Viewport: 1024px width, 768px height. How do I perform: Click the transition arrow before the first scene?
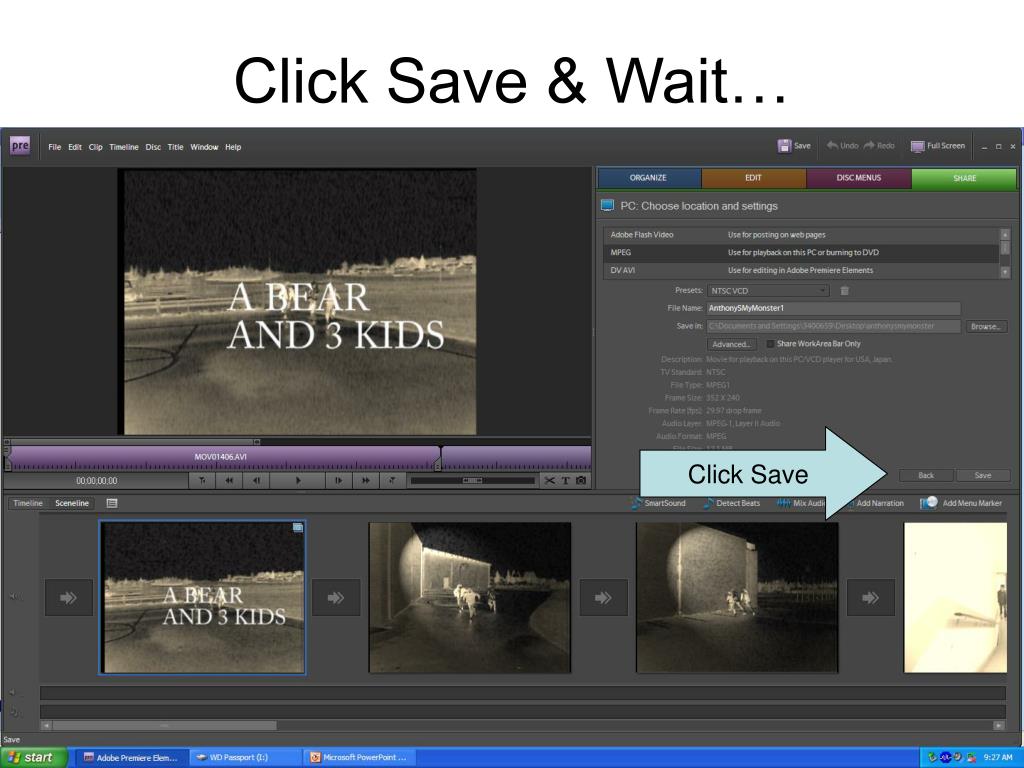coord(69,598)
